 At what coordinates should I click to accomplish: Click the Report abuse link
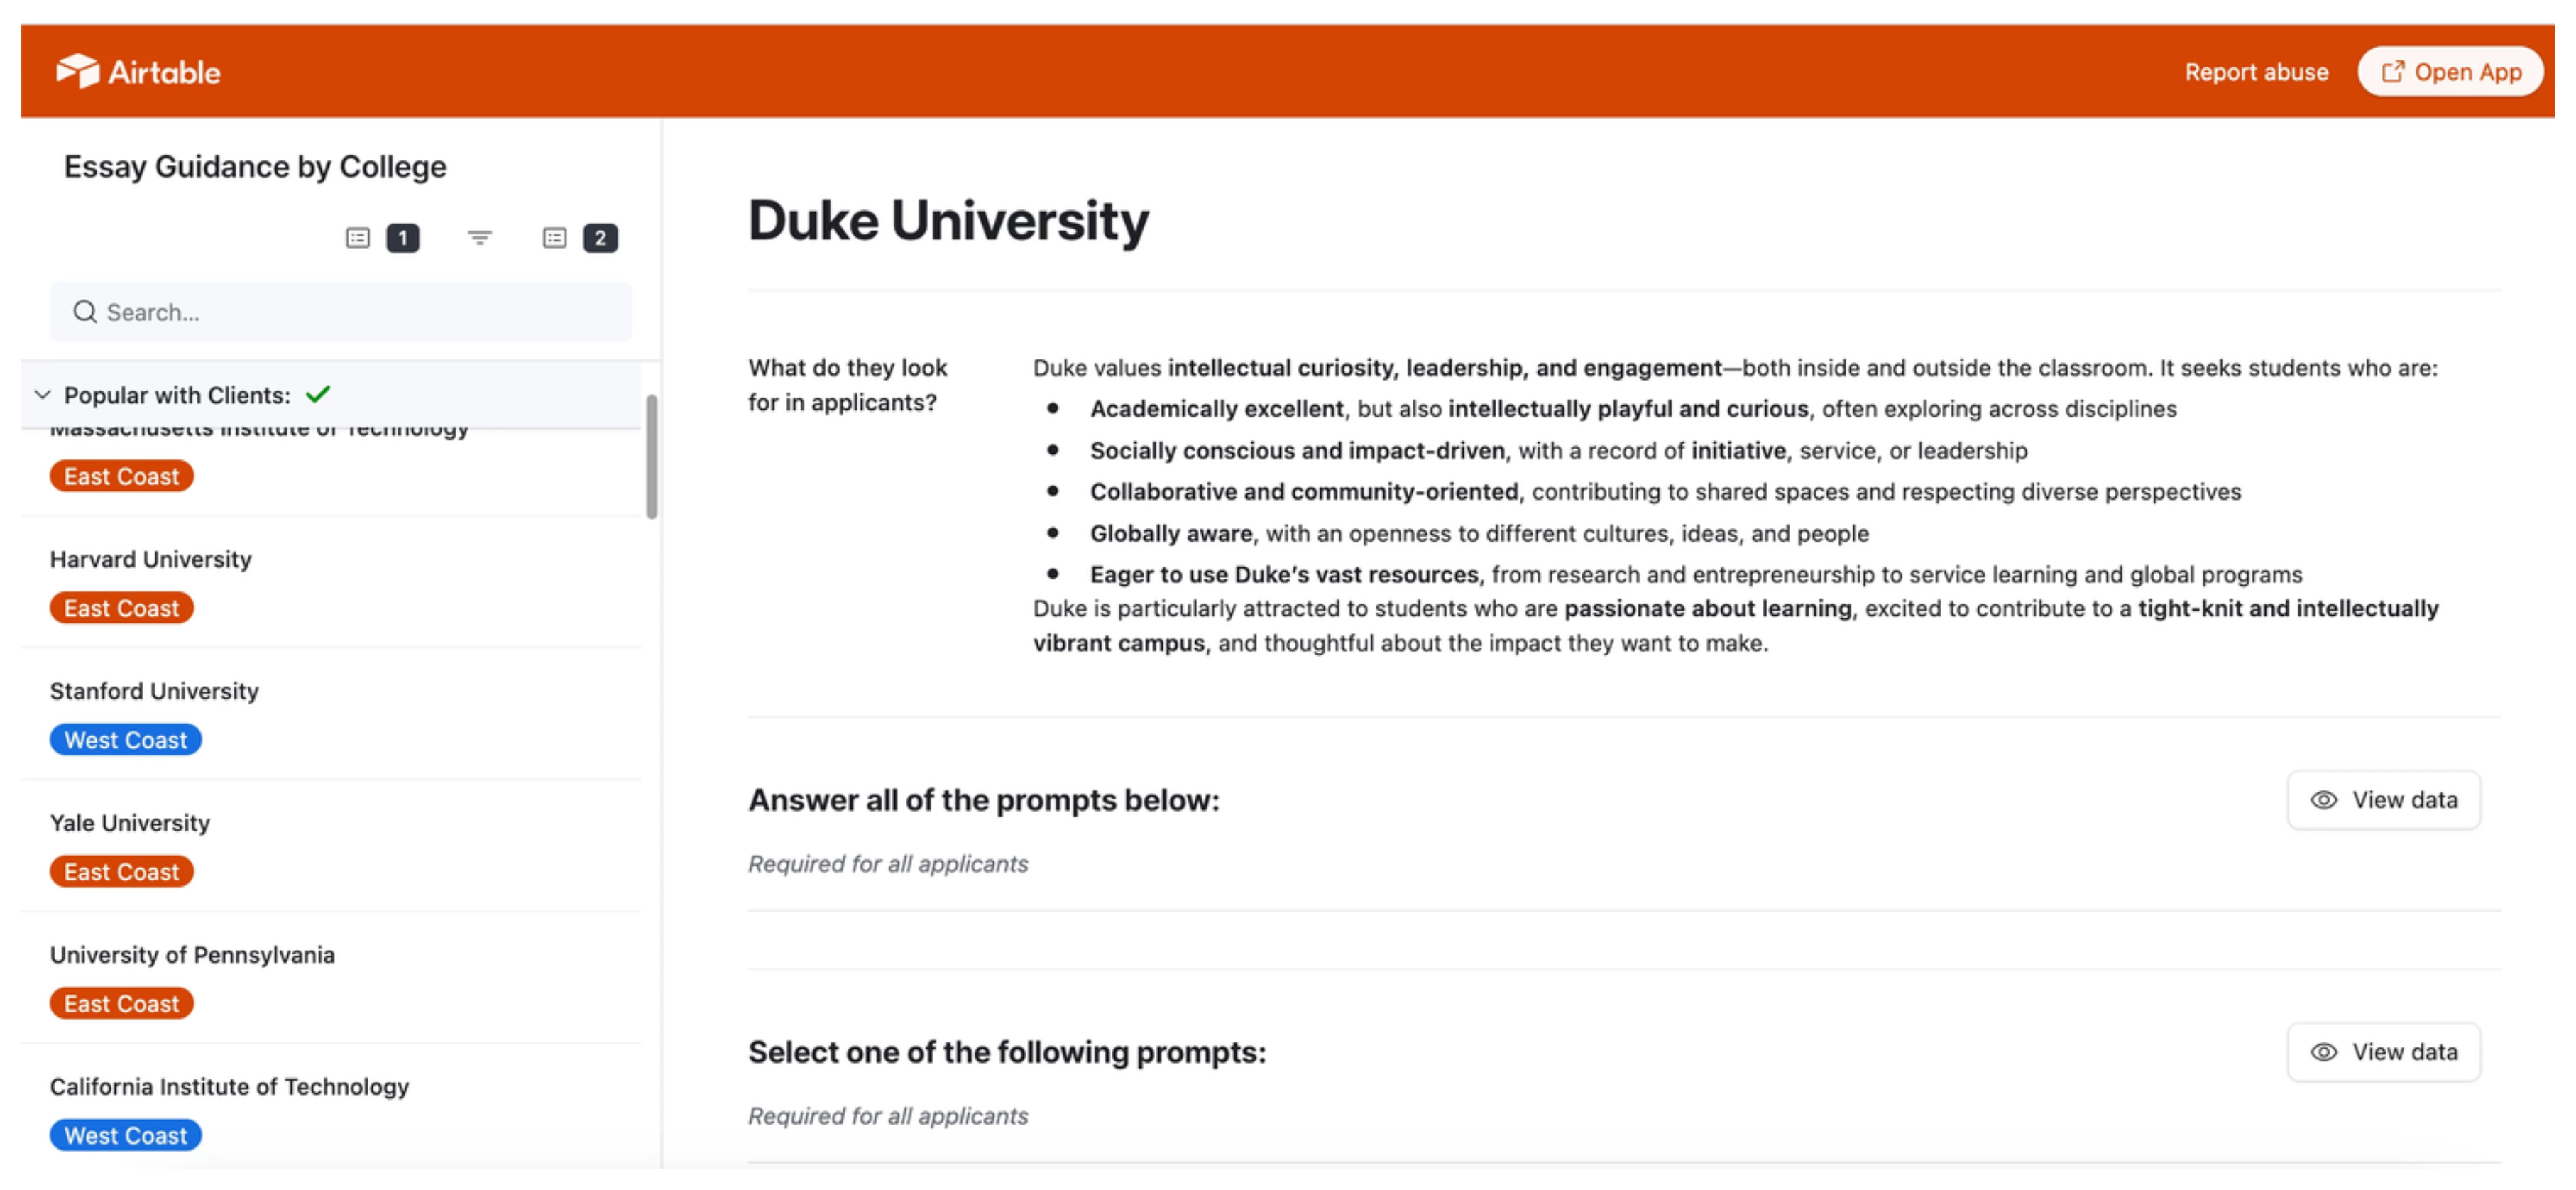tap(2256, 71)
